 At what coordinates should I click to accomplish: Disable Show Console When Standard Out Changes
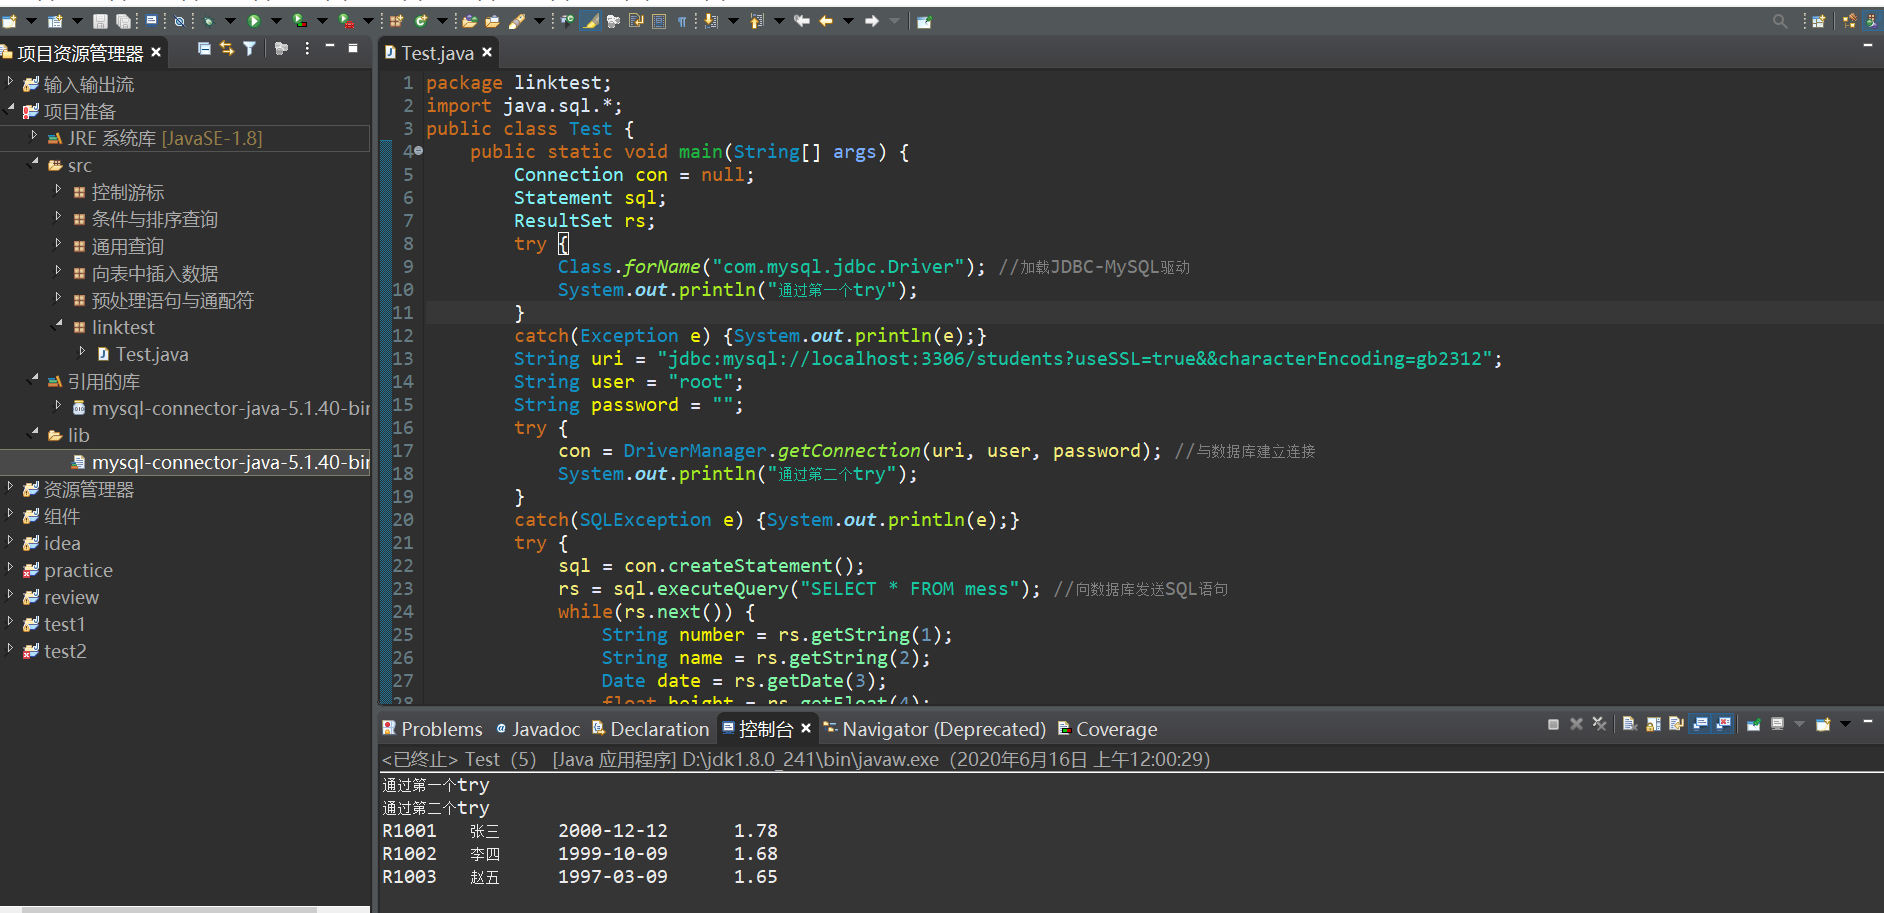pos(1700,724)
